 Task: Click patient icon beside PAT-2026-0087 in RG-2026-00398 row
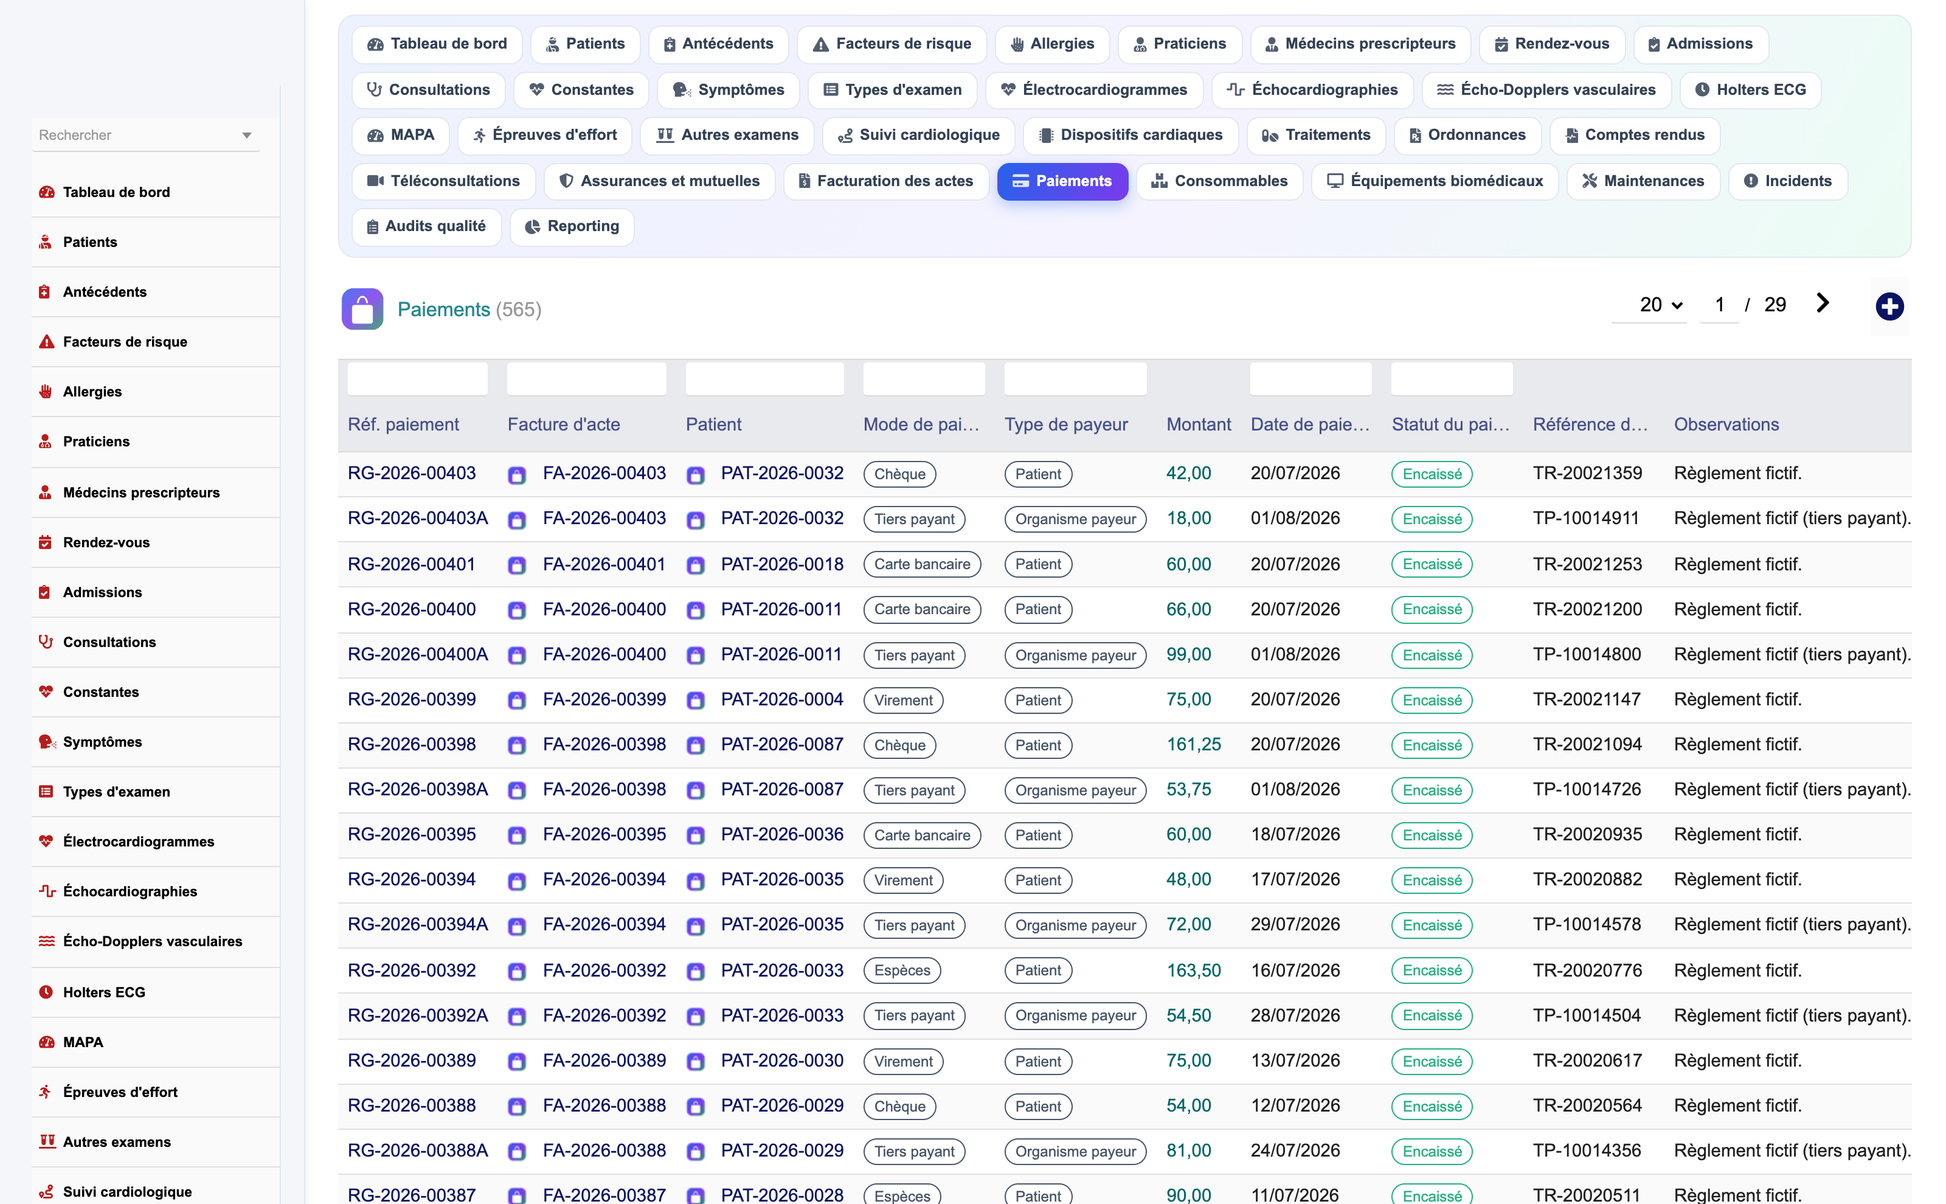click(x=696, y=746)
